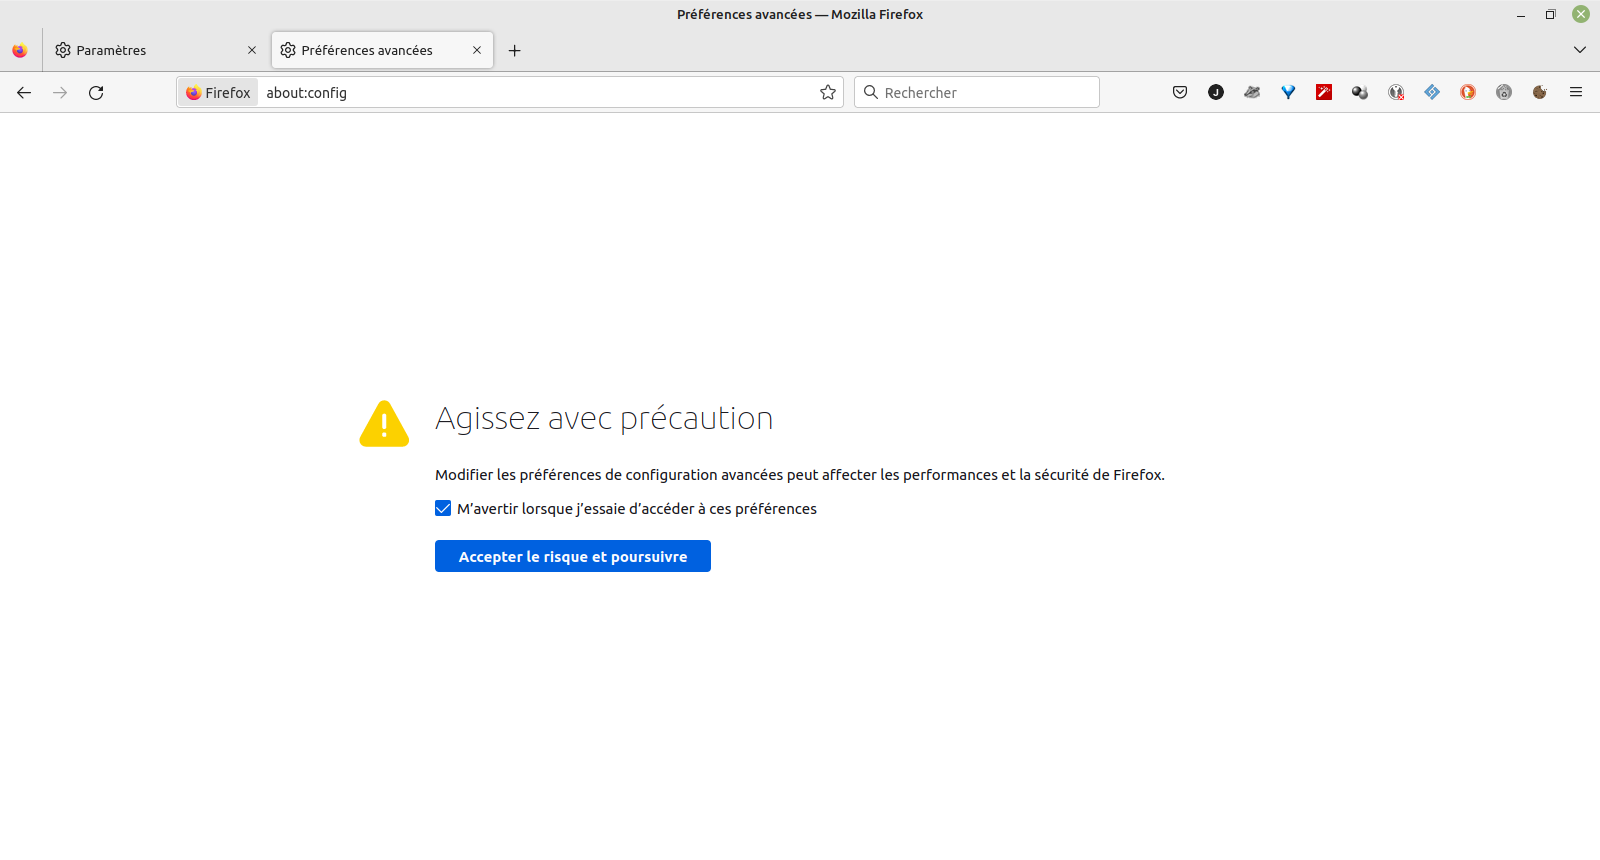This screenshot has width=1600, height=860.
Task: Close the Préférences avancées tab
Action: tap(477, 50)
